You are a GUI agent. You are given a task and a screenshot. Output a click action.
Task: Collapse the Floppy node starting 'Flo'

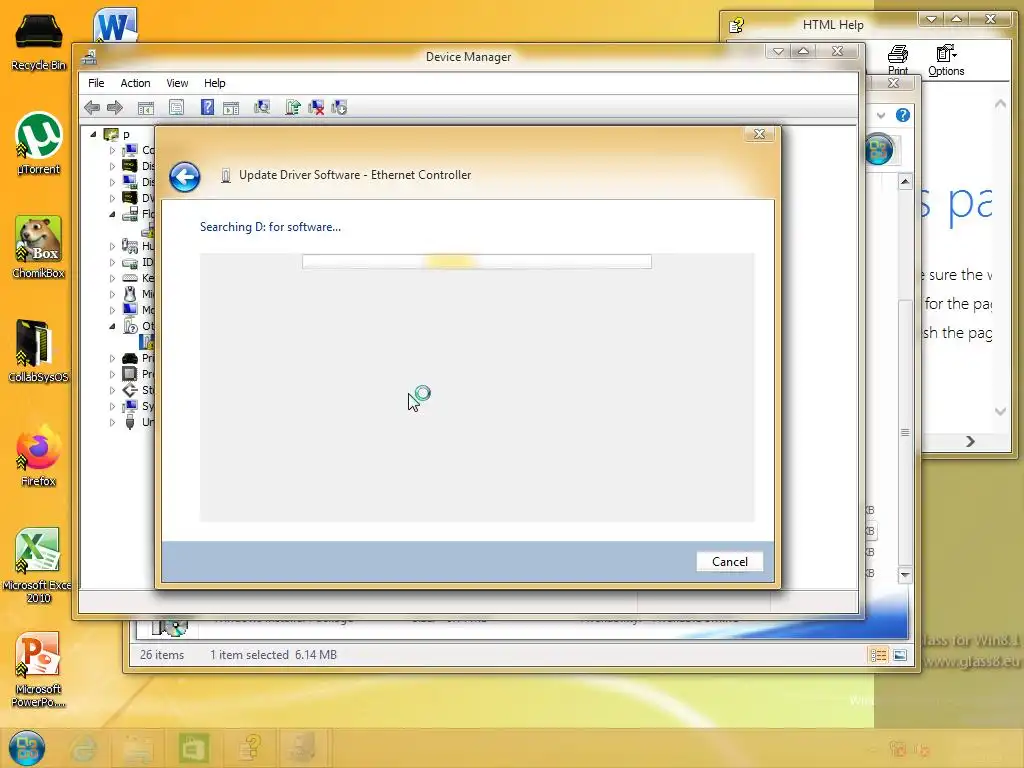pos(112,214)
